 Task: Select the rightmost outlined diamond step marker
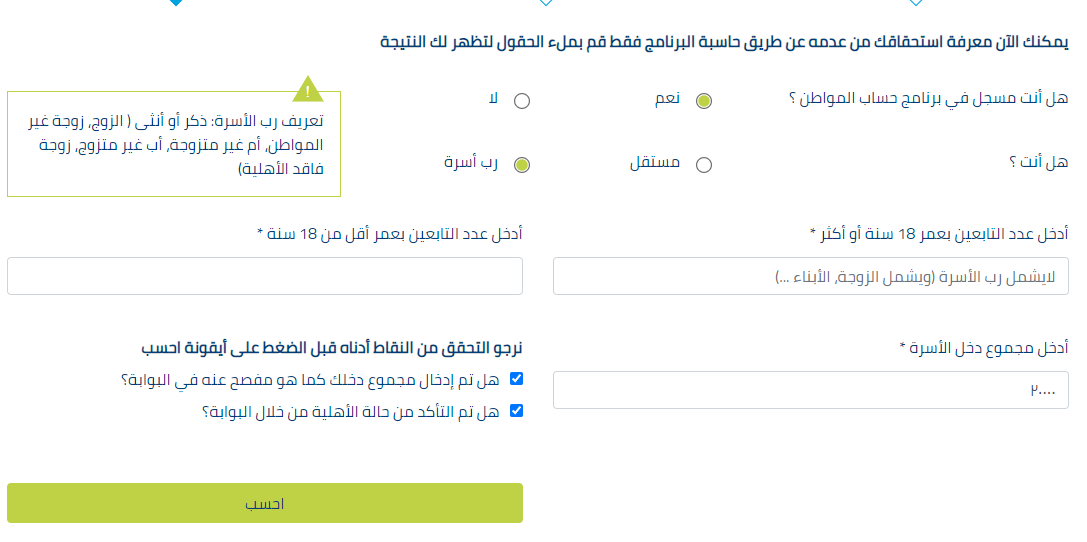pos(916,2)
